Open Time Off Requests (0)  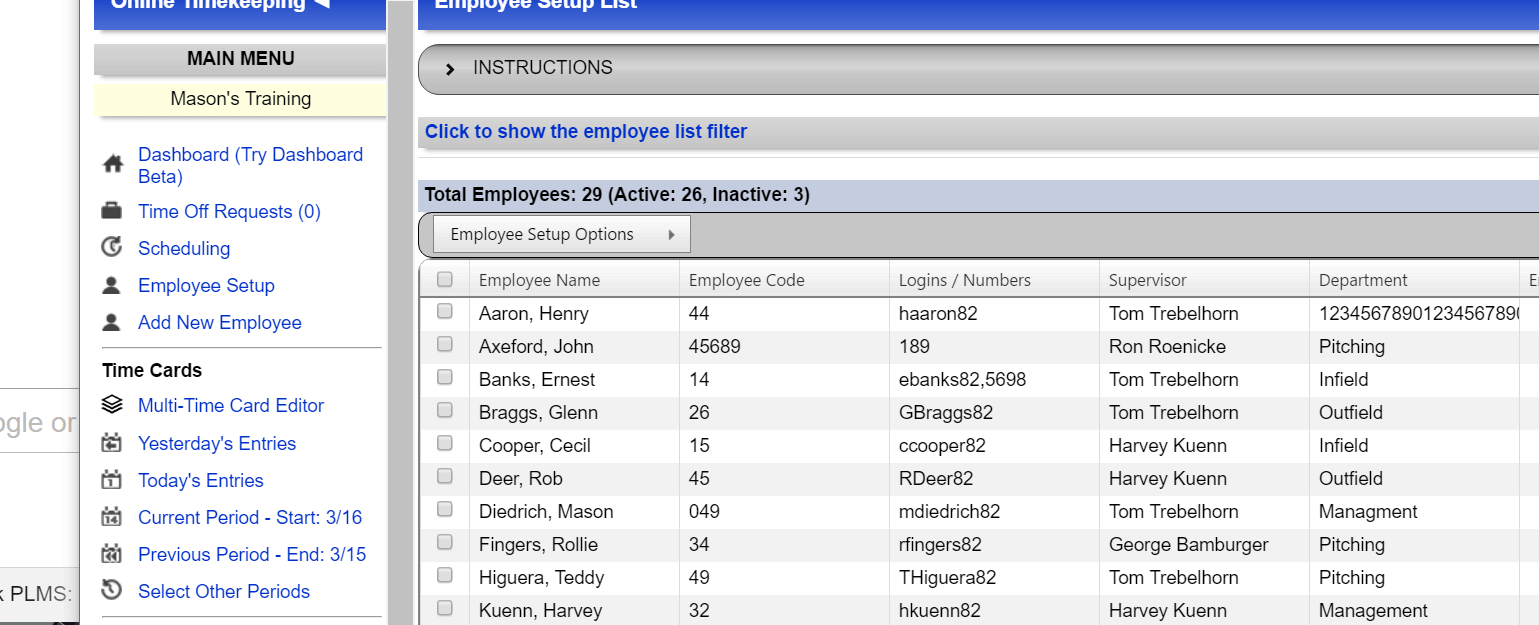tap(229, 211)
